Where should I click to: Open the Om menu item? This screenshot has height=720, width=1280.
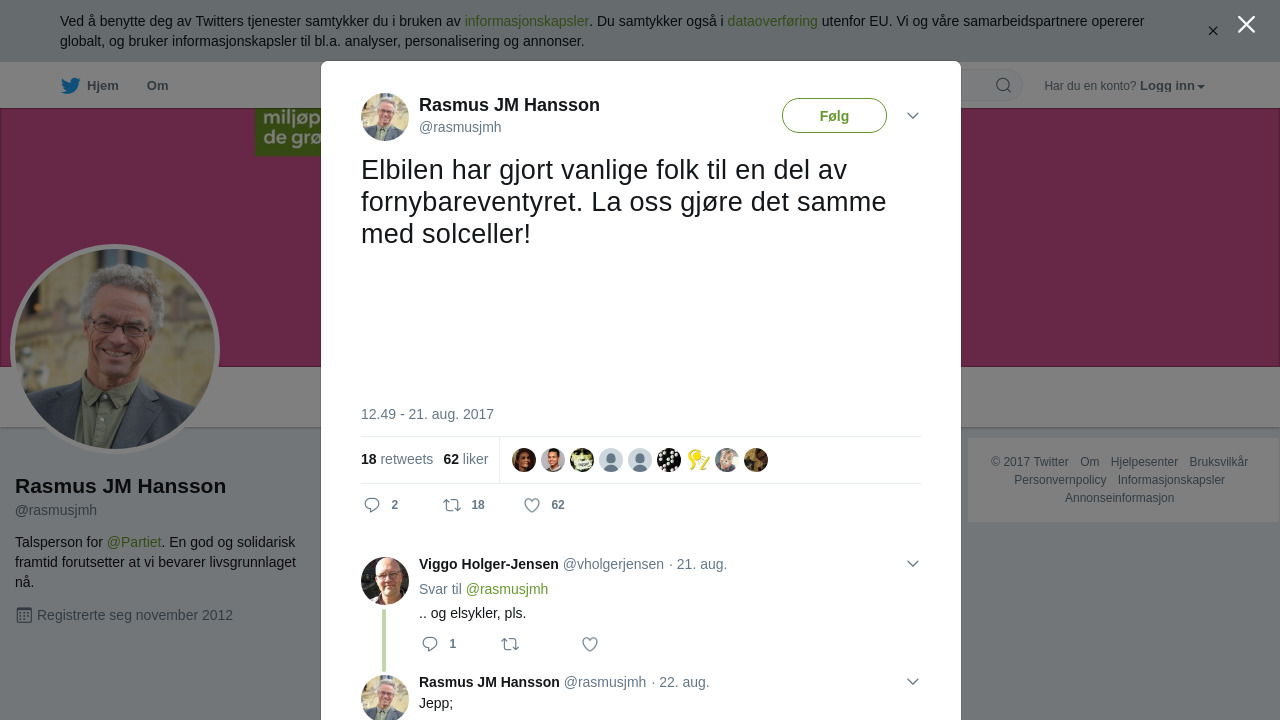tap(157, 86)
